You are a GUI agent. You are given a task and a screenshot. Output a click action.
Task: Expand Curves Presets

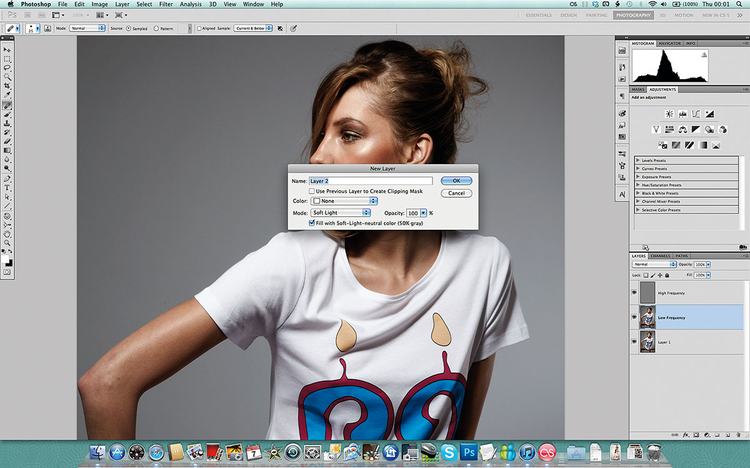pyautogui.click(x=638, y=168)
